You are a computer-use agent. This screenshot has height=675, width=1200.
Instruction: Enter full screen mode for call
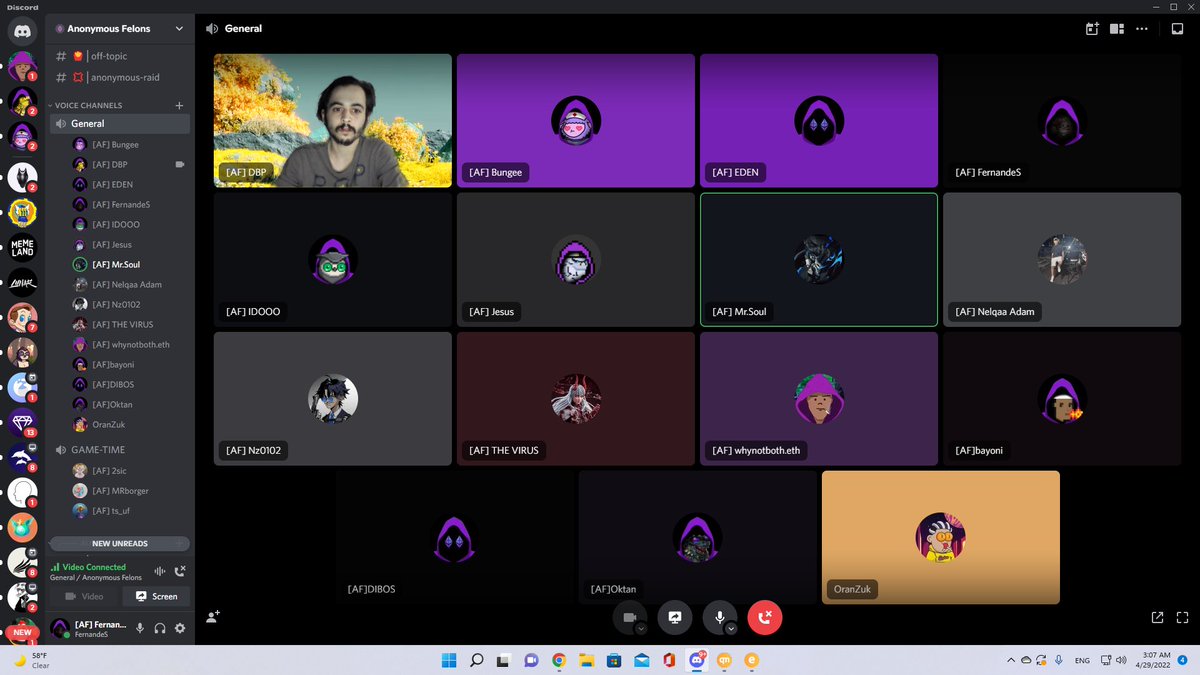pyautogui.click(x=1182, y=618)
